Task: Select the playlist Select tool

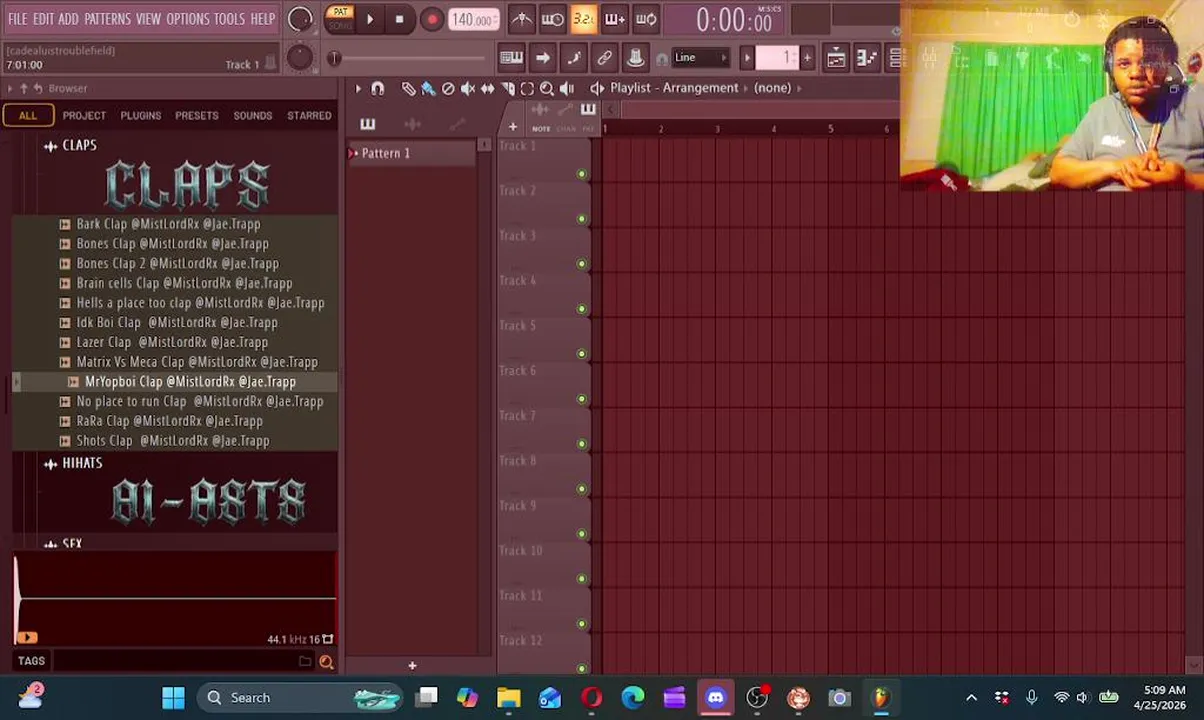Action: [527, 89]
